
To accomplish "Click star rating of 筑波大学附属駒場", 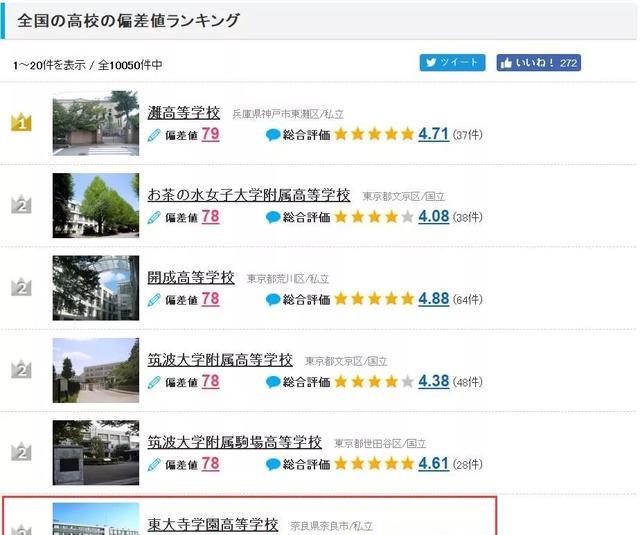I will (x=374, y=464).
